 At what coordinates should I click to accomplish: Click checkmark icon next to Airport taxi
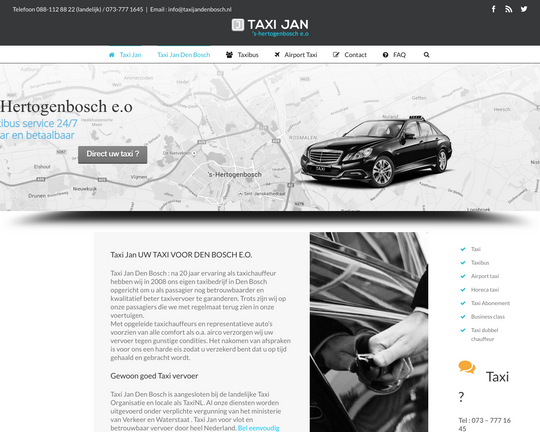click(x=463, y=276)
